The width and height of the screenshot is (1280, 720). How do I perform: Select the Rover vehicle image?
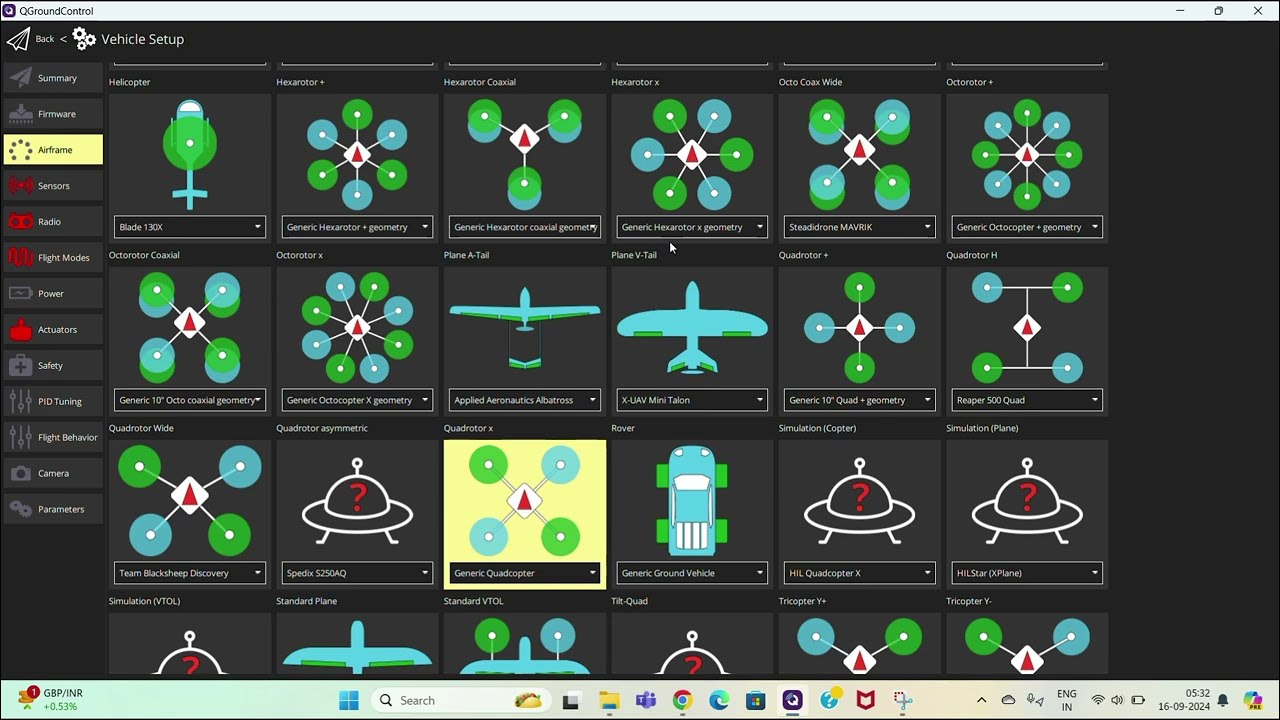(x=692, y=500)
